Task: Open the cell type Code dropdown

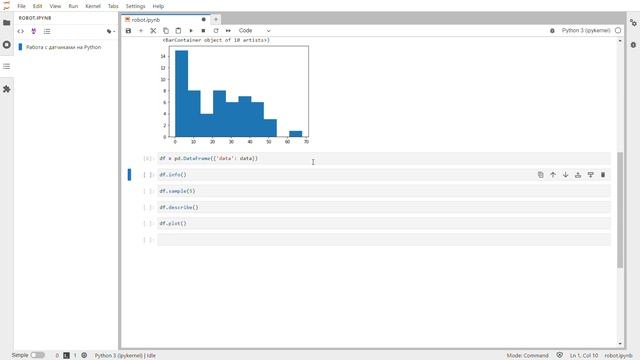Action: click(x=255, y=31)
